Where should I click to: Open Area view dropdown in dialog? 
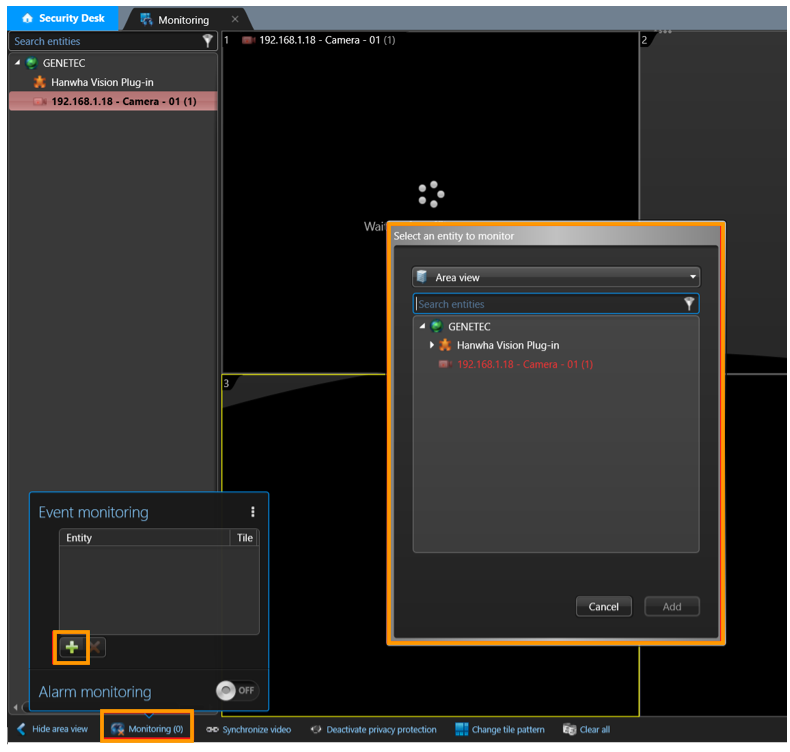[x=556, y=277]
